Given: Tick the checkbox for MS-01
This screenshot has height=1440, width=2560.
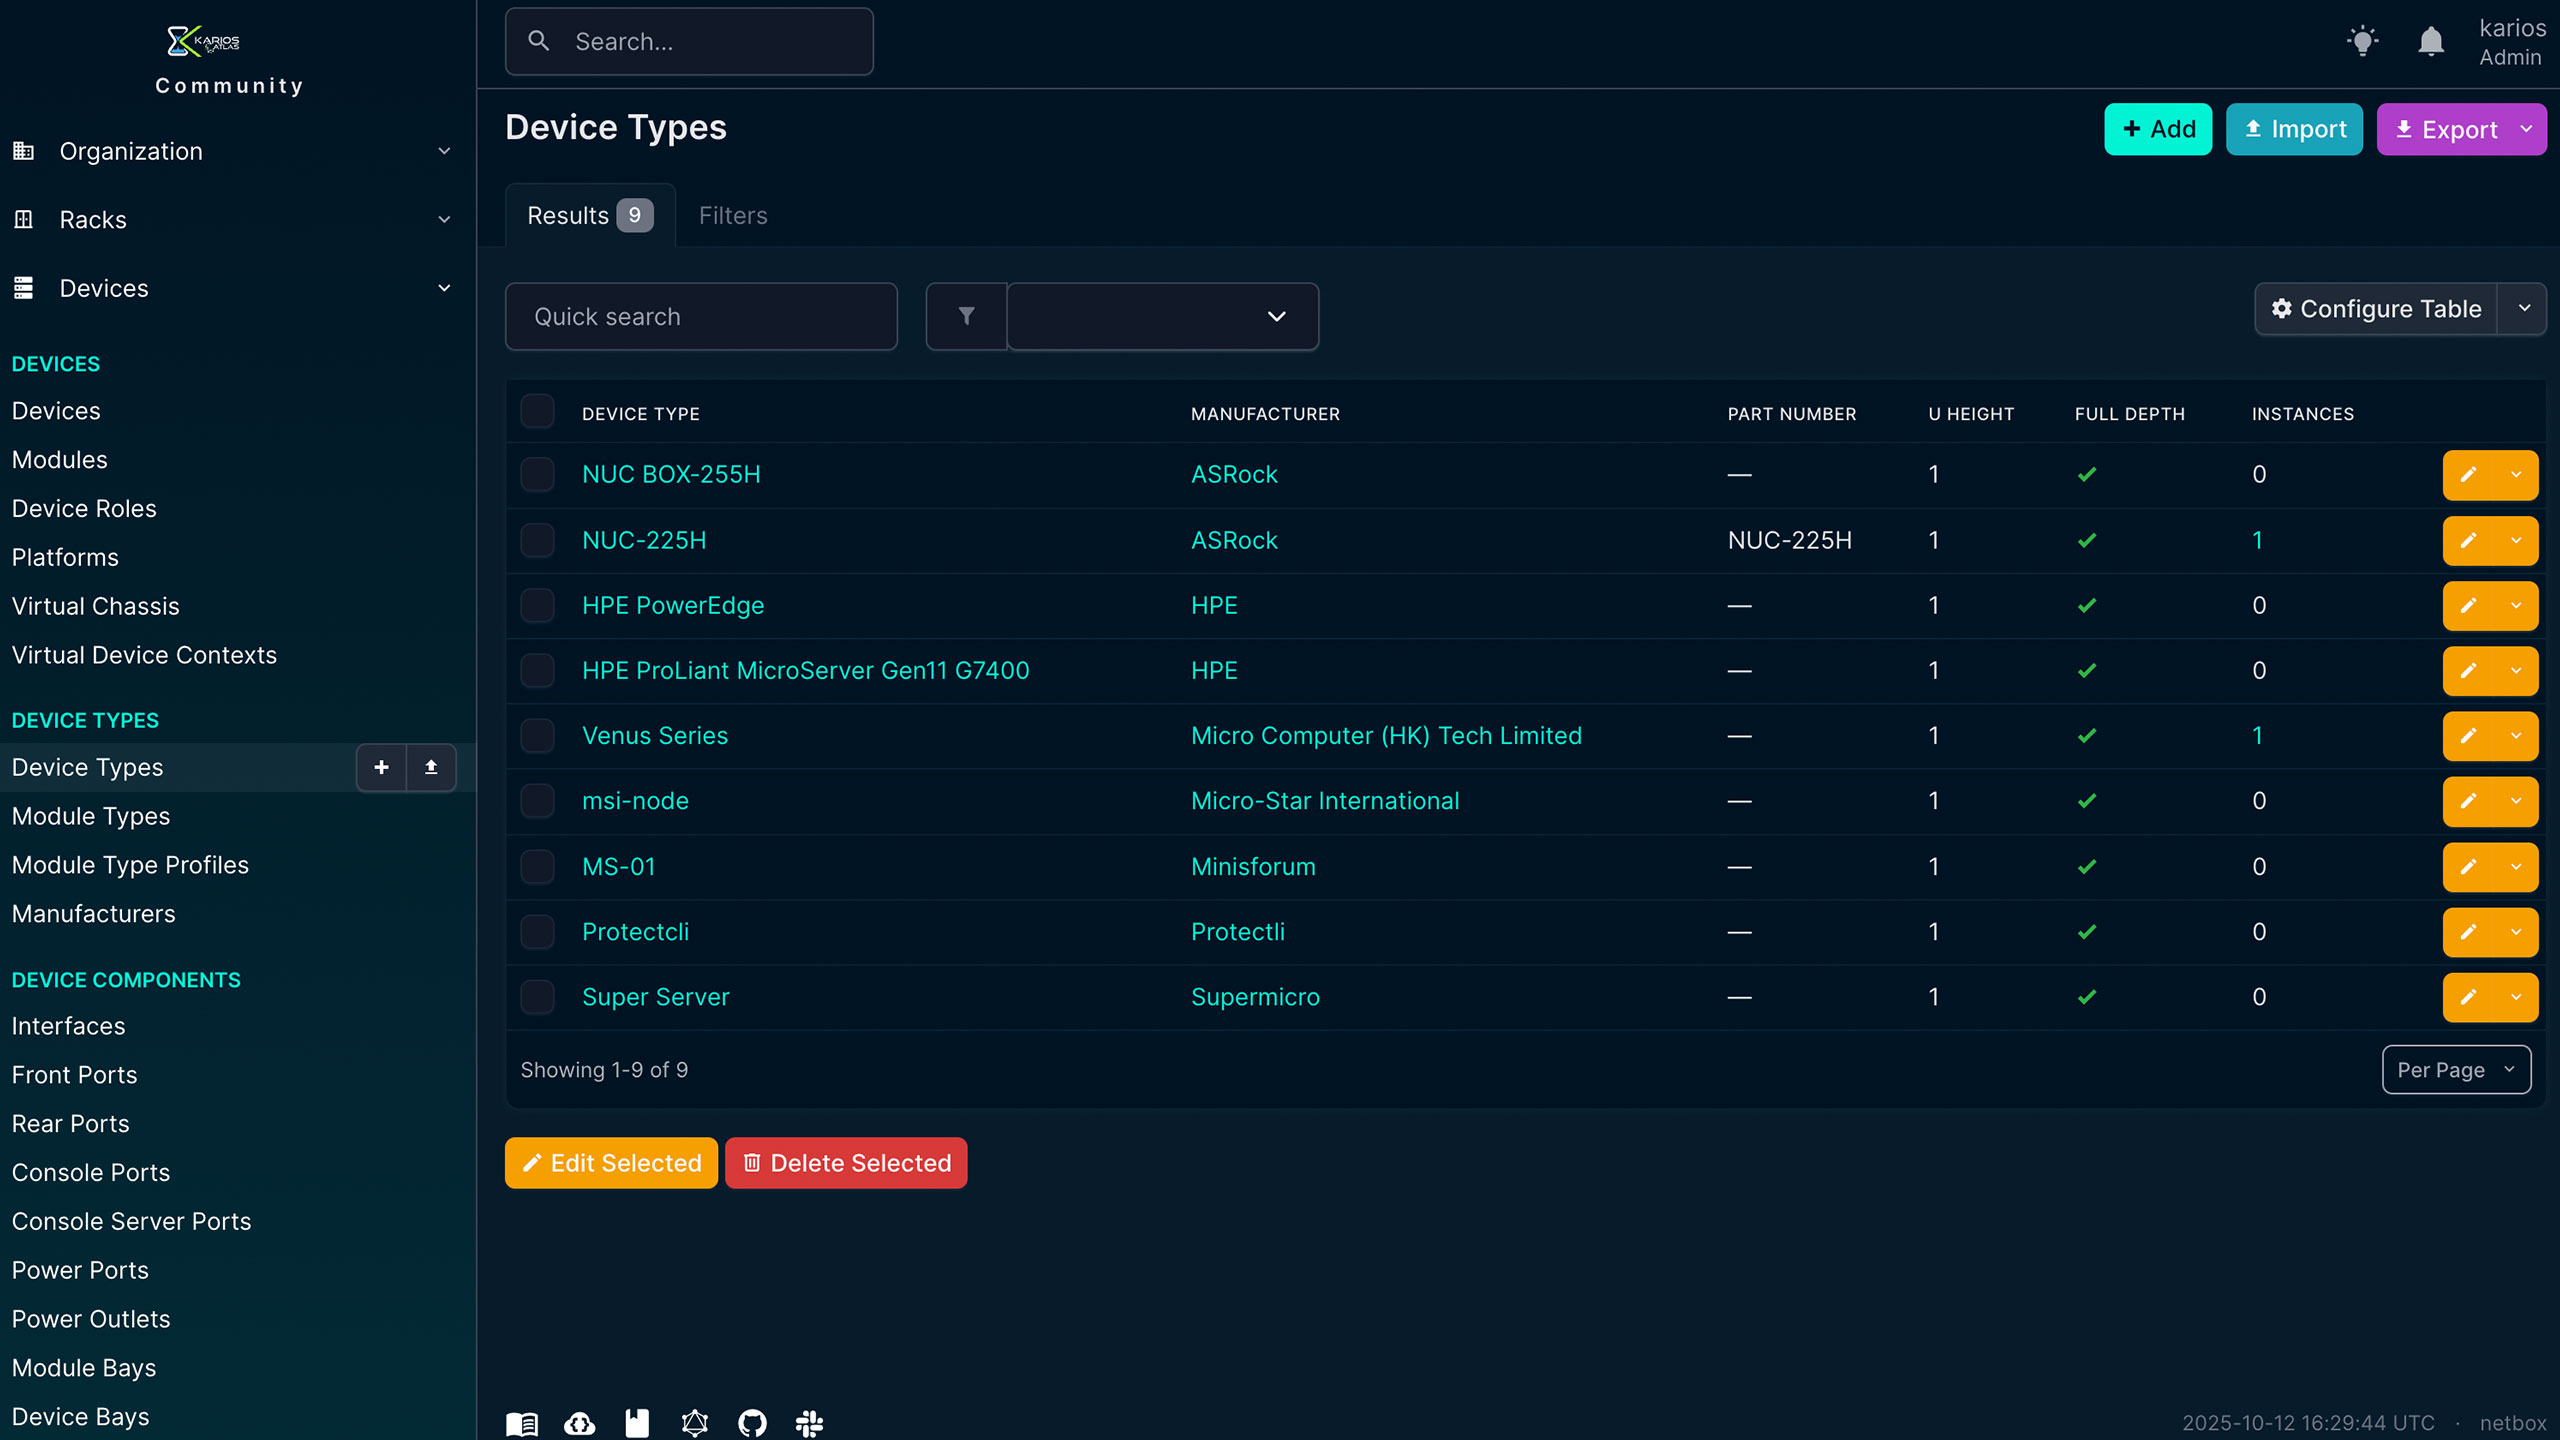Looking at the screenshot, I should pyautogui.click(x=537, y=867).
